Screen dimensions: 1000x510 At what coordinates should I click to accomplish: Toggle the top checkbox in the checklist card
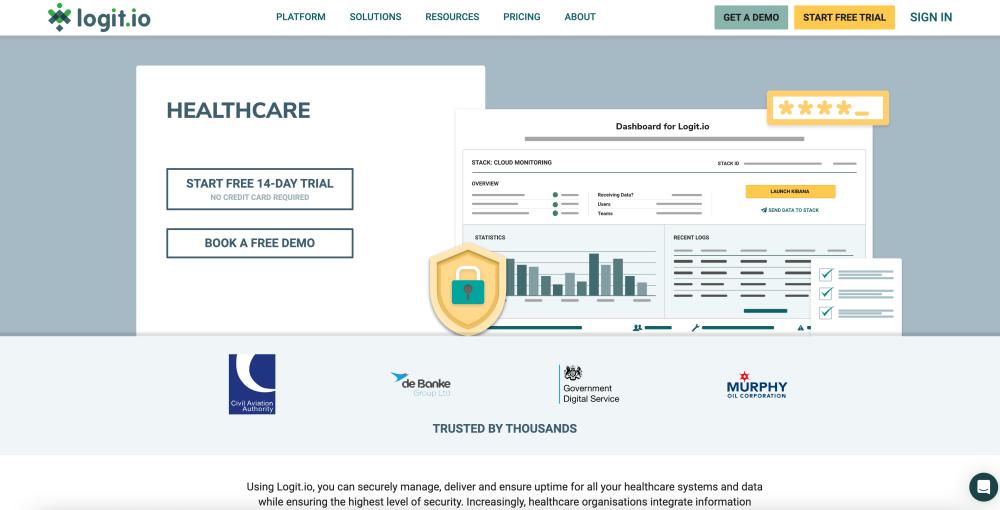click(826, 273)
